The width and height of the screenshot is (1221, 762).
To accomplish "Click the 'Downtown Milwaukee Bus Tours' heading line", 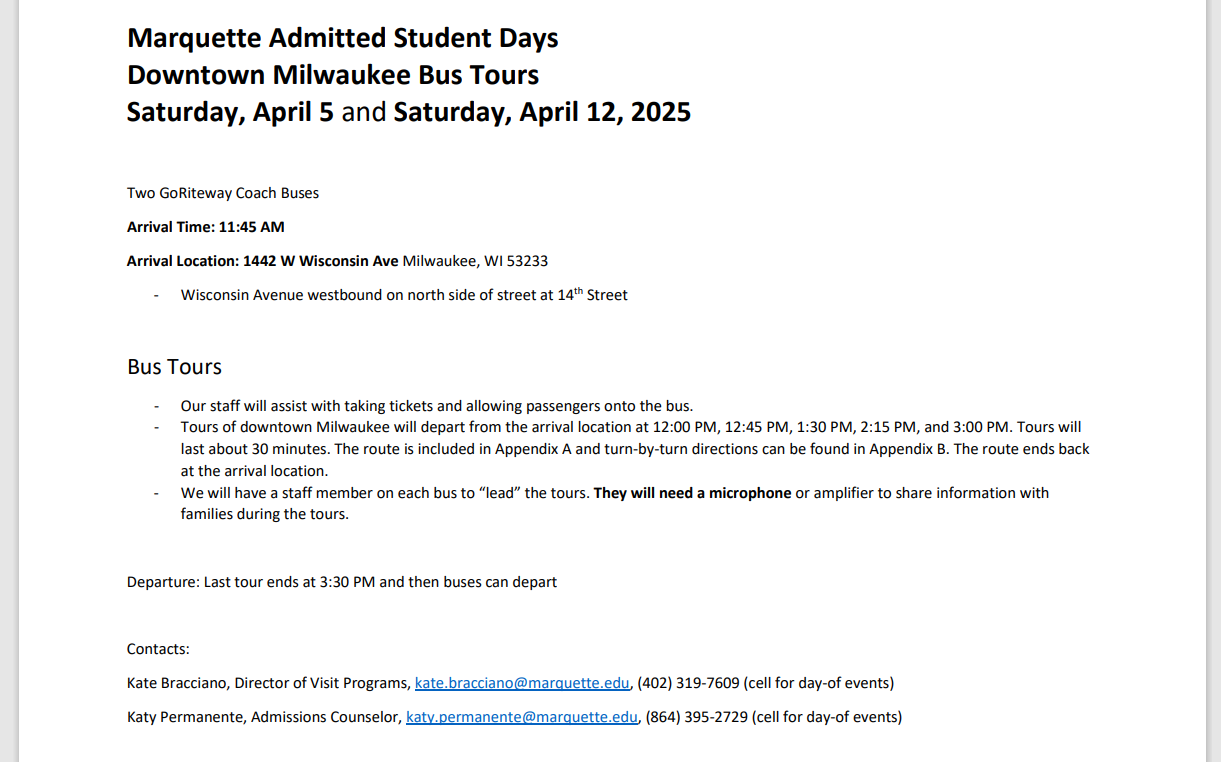I will [x=332, y=75].
